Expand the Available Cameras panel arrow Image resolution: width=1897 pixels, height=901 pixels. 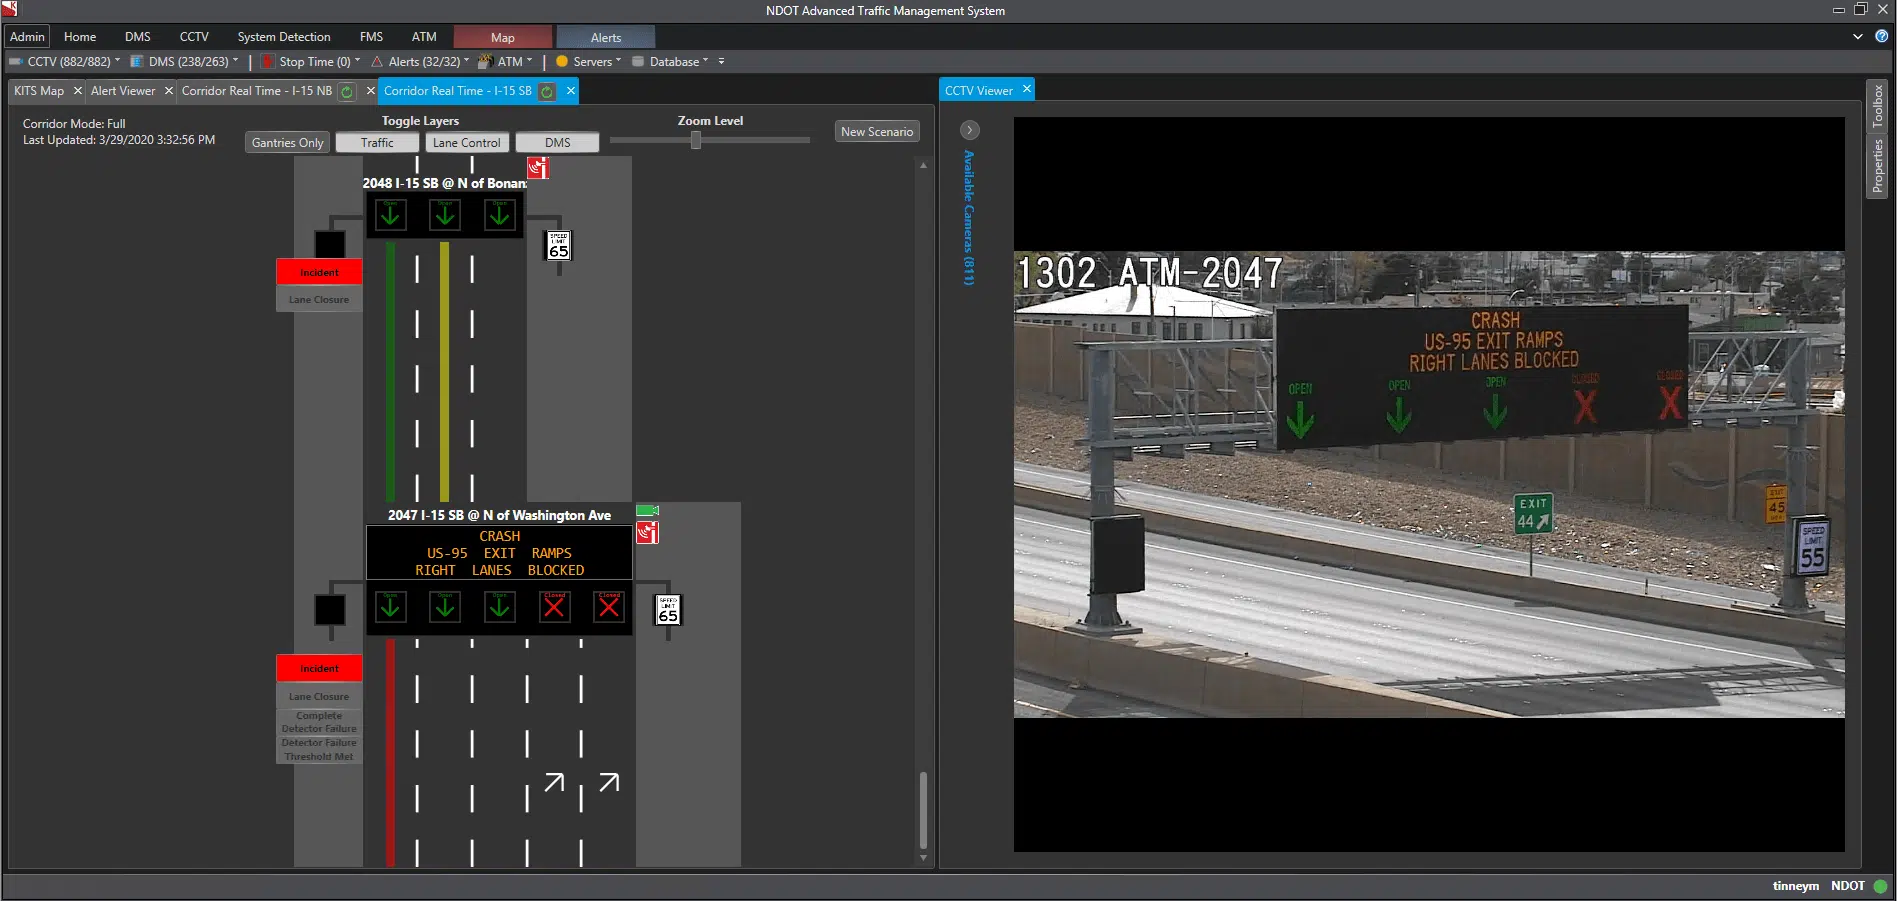(x=969, y=130)
